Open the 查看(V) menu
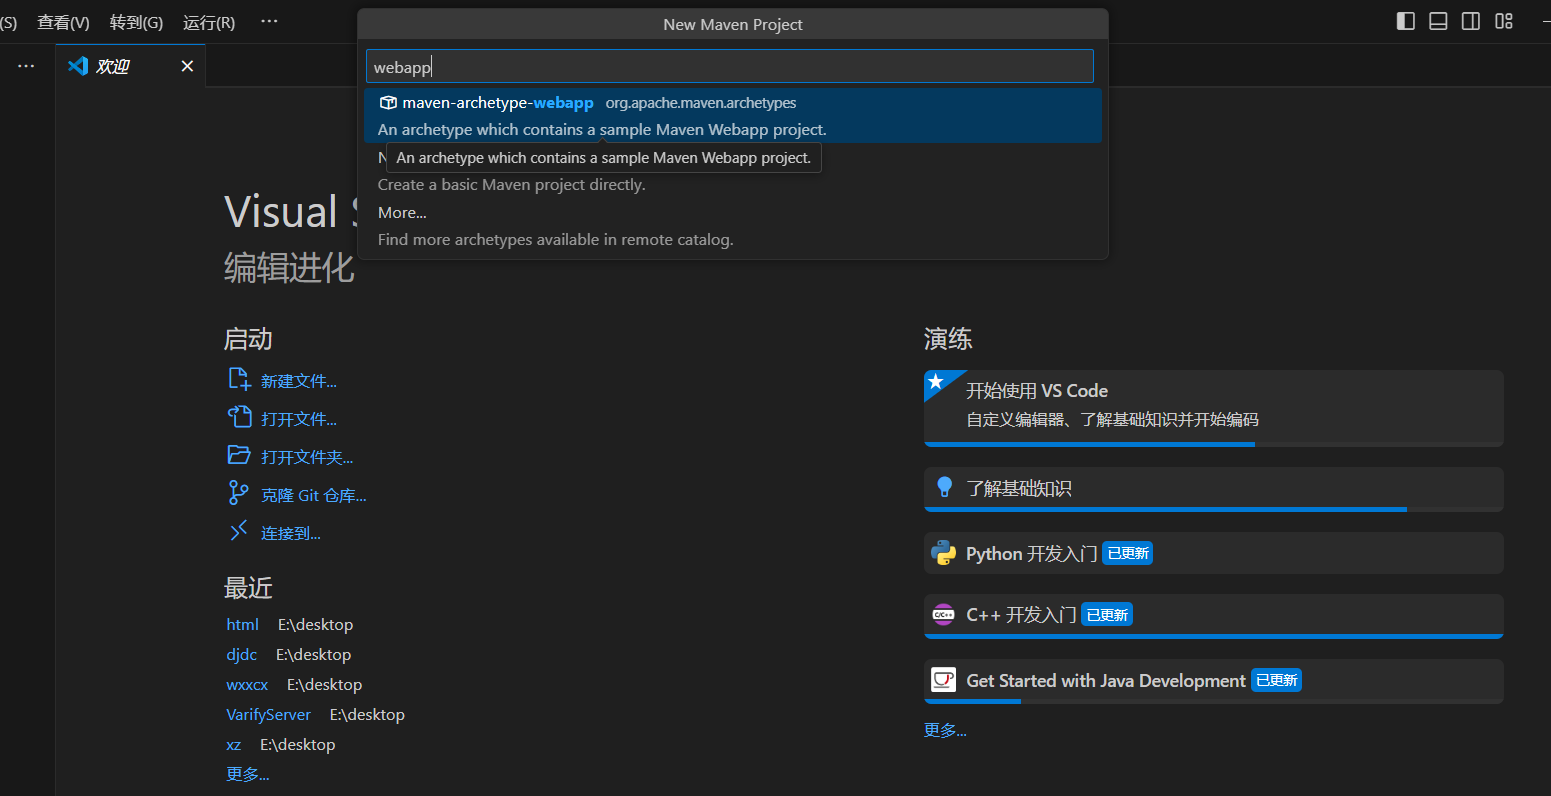The height and width of the screenshot is (796, 1551). coord(63,22)
